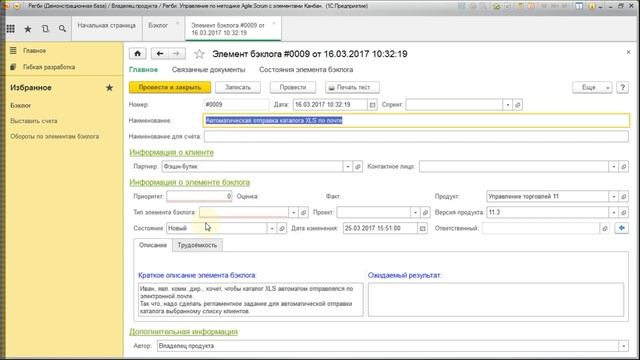Click the Номер field #0009
Image resolution: width=640 pixels, height=360 pixels.
tap(236, 105)
